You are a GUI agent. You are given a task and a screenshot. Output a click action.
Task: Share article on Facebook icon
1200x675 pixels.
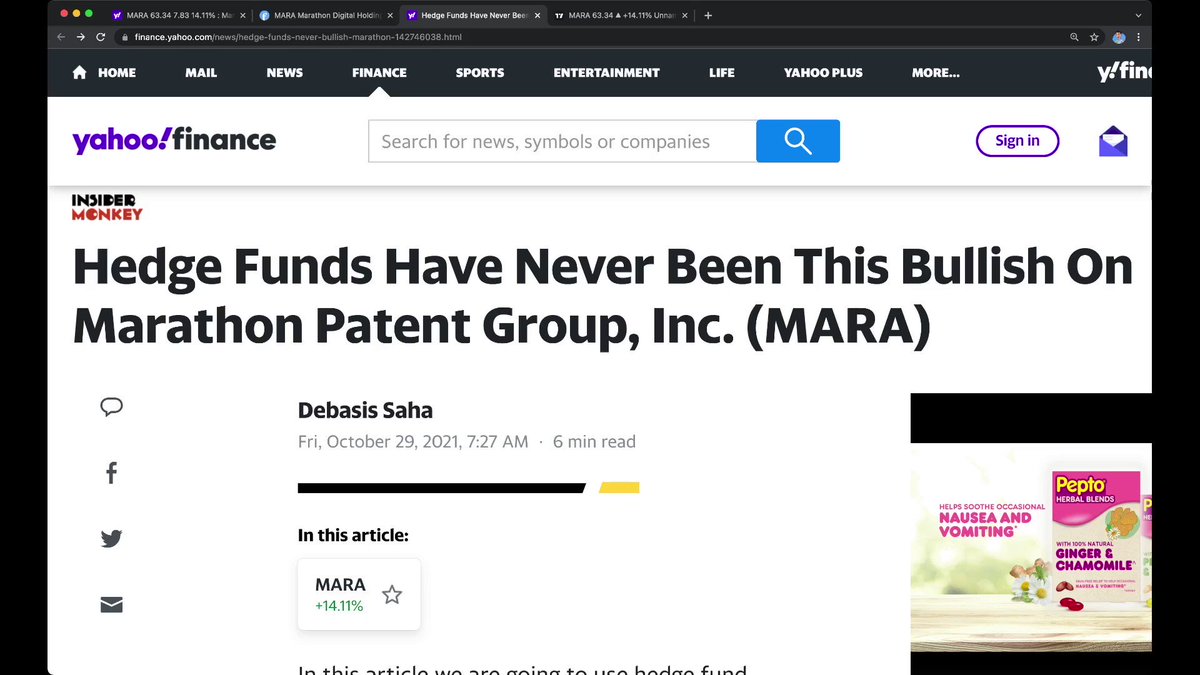coord(111,473)
